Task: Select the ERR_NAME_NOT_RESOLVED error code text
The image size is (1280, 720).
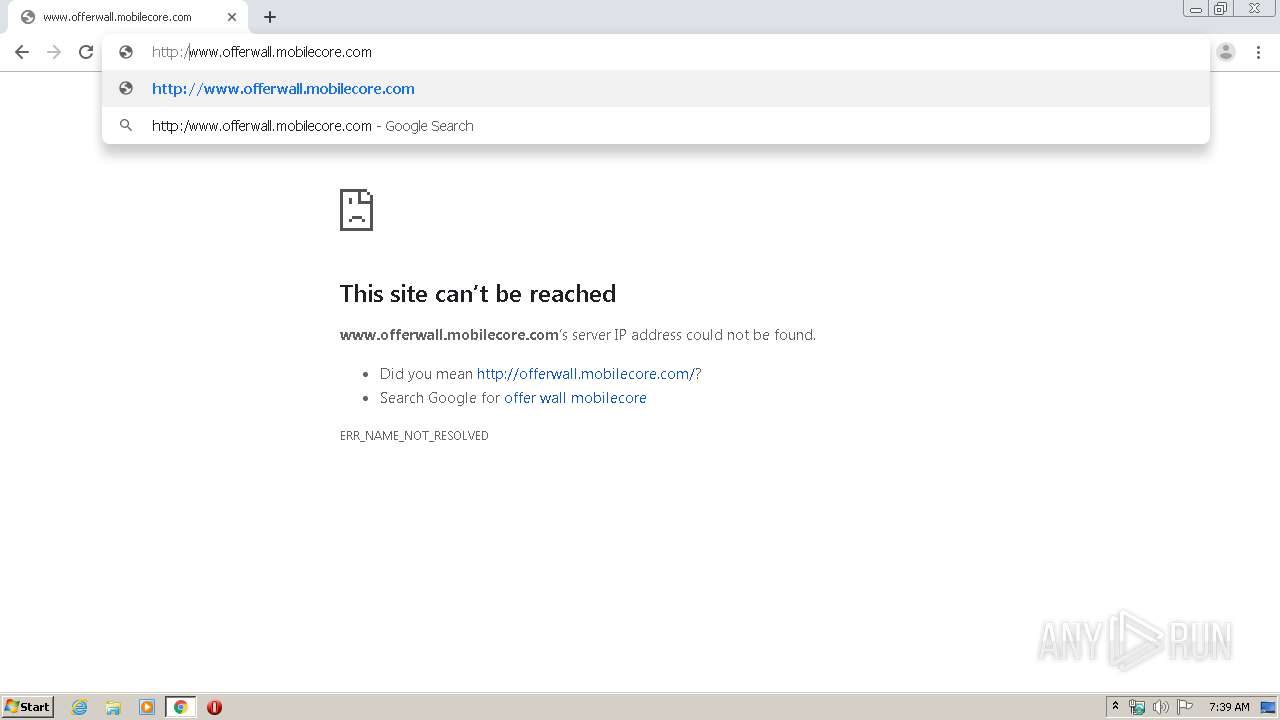Action: click(414, 436)
